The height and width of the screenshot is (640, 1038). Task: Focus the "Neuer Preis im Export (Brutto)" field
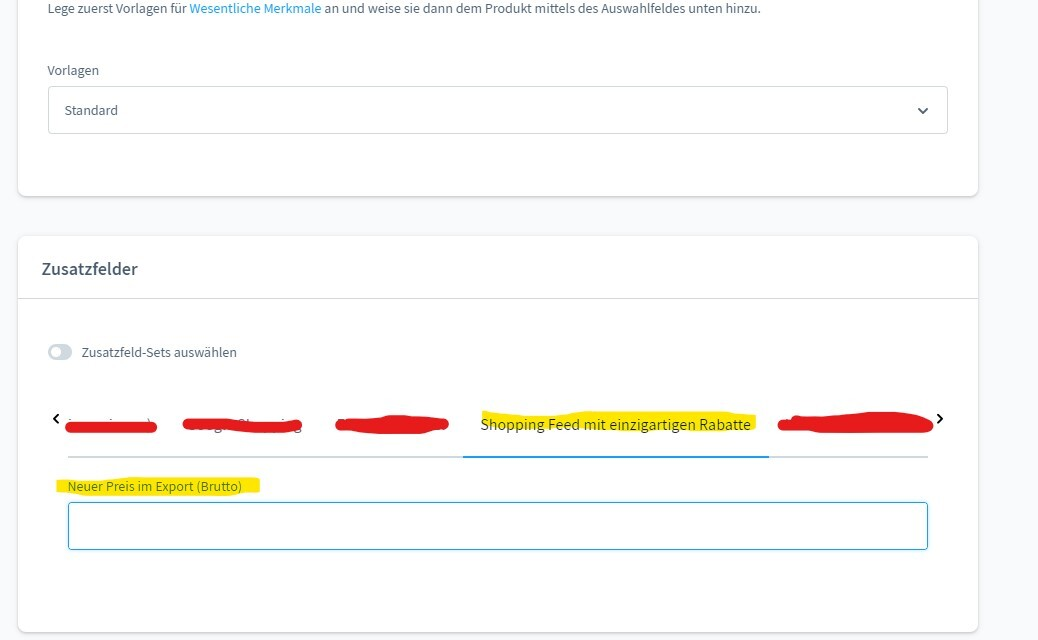coord(498,524)
